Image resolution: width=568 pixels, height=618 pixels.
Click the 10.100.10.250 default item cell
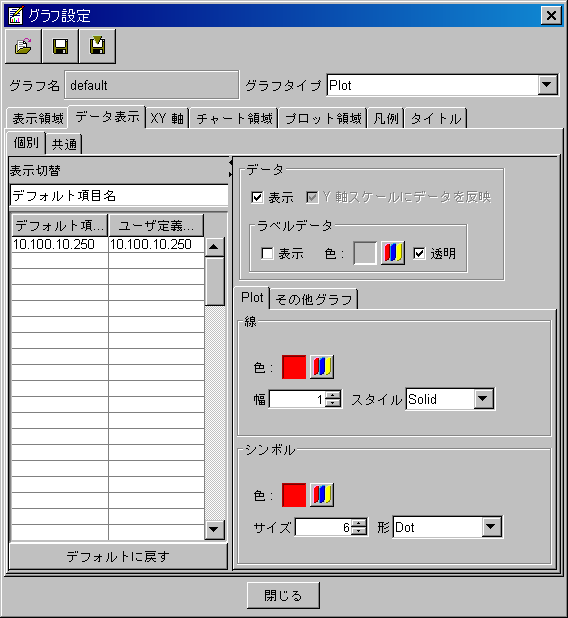tap(60, 244)
